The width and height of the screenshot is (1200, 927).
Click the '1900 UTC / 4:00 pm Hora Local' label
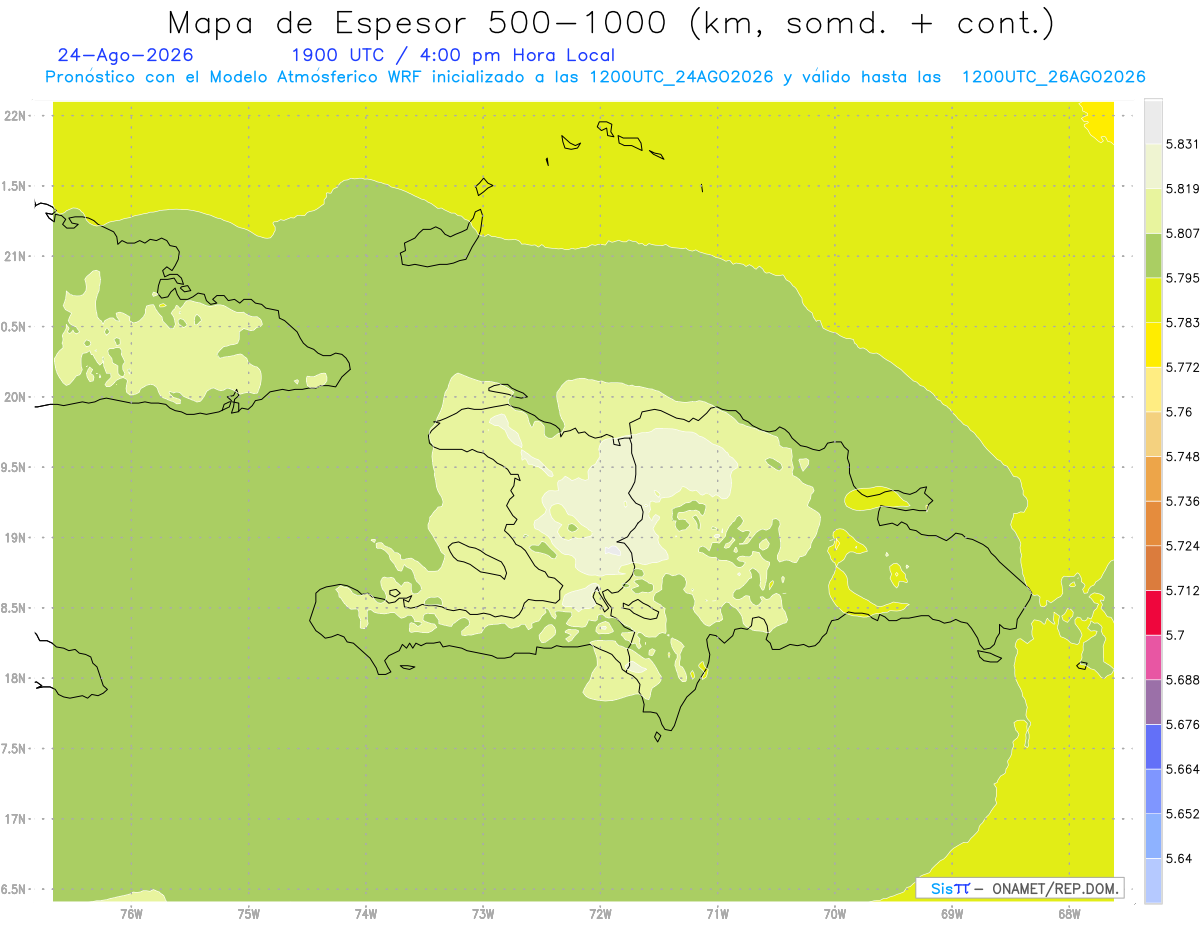click(452, 55)
